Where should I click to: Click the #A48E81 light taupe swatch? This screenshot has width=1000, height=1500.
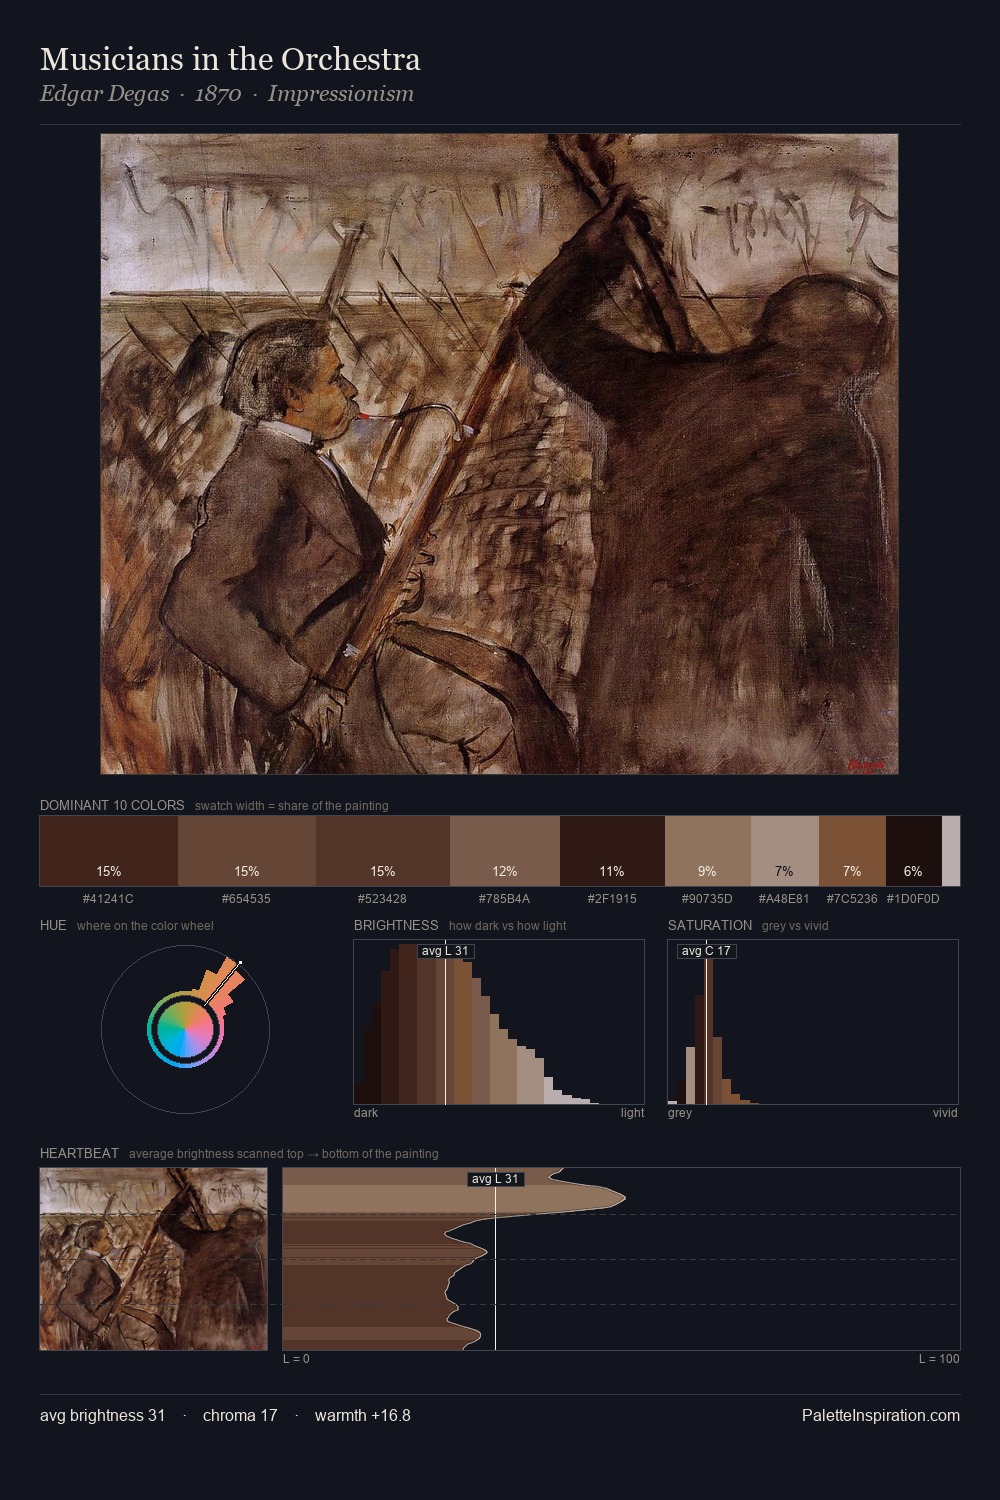pos(784,851)
